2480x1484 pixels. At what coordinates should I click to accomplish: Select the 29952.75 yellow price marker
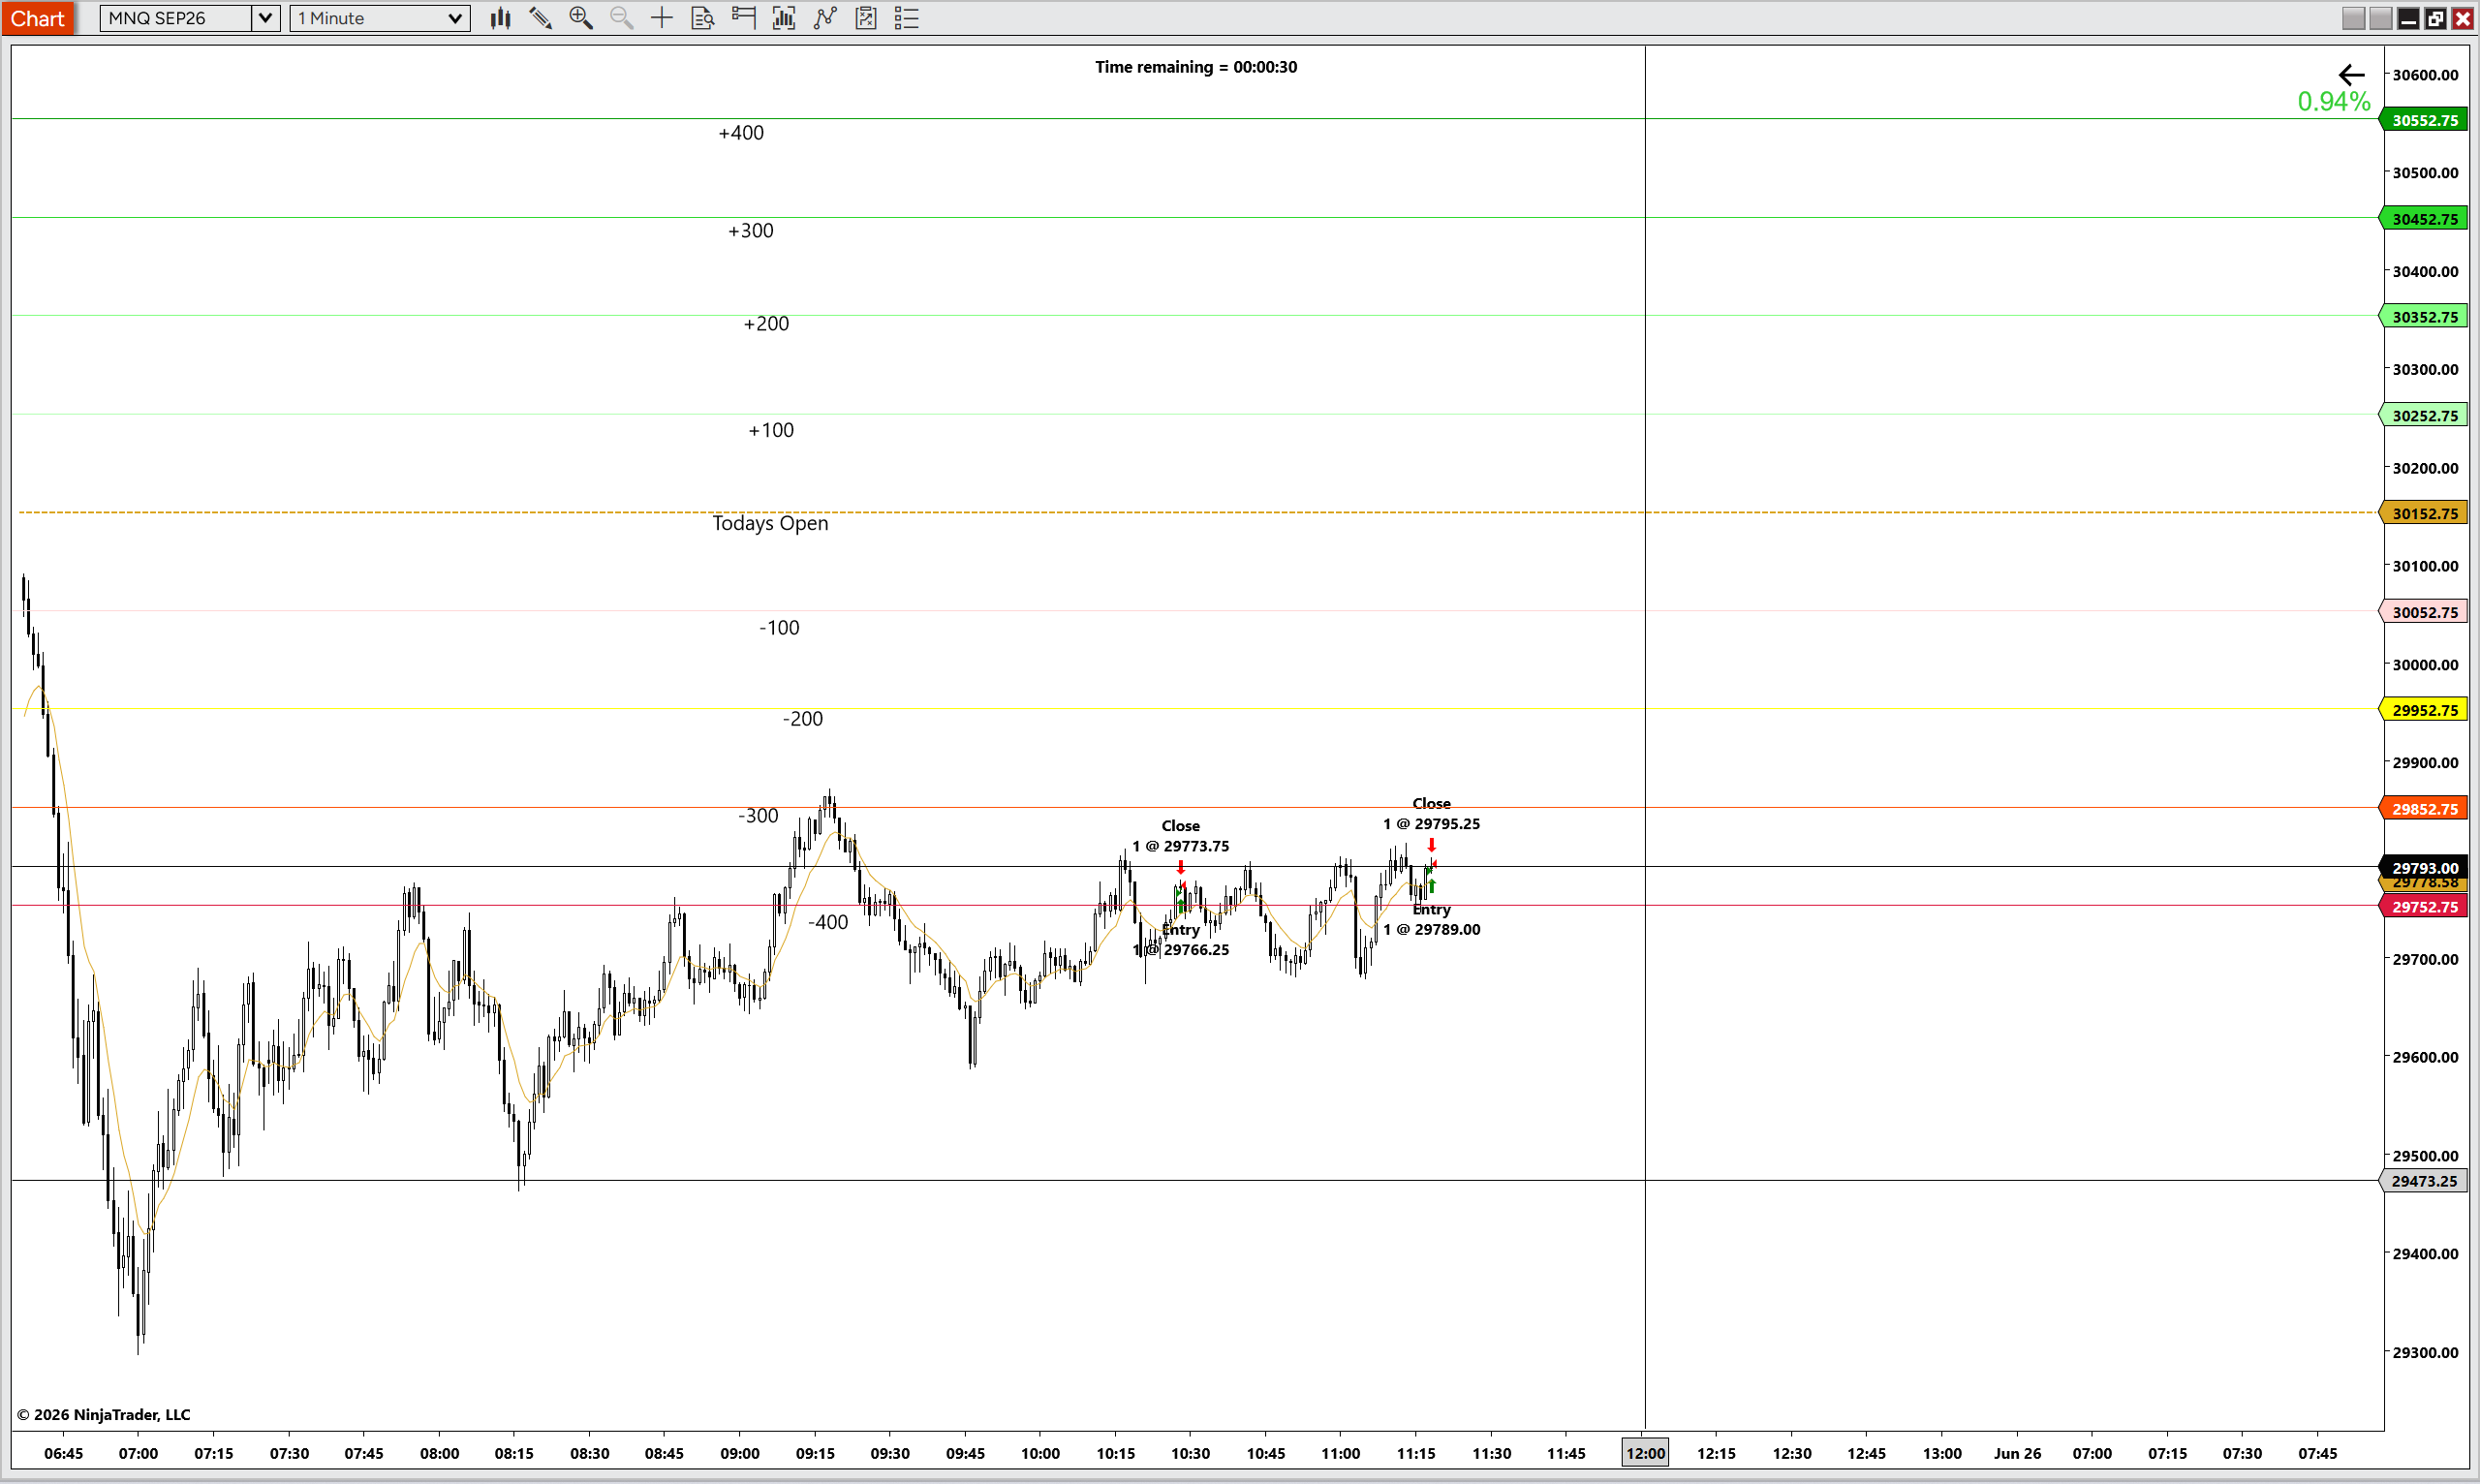tap(2425, 710)
